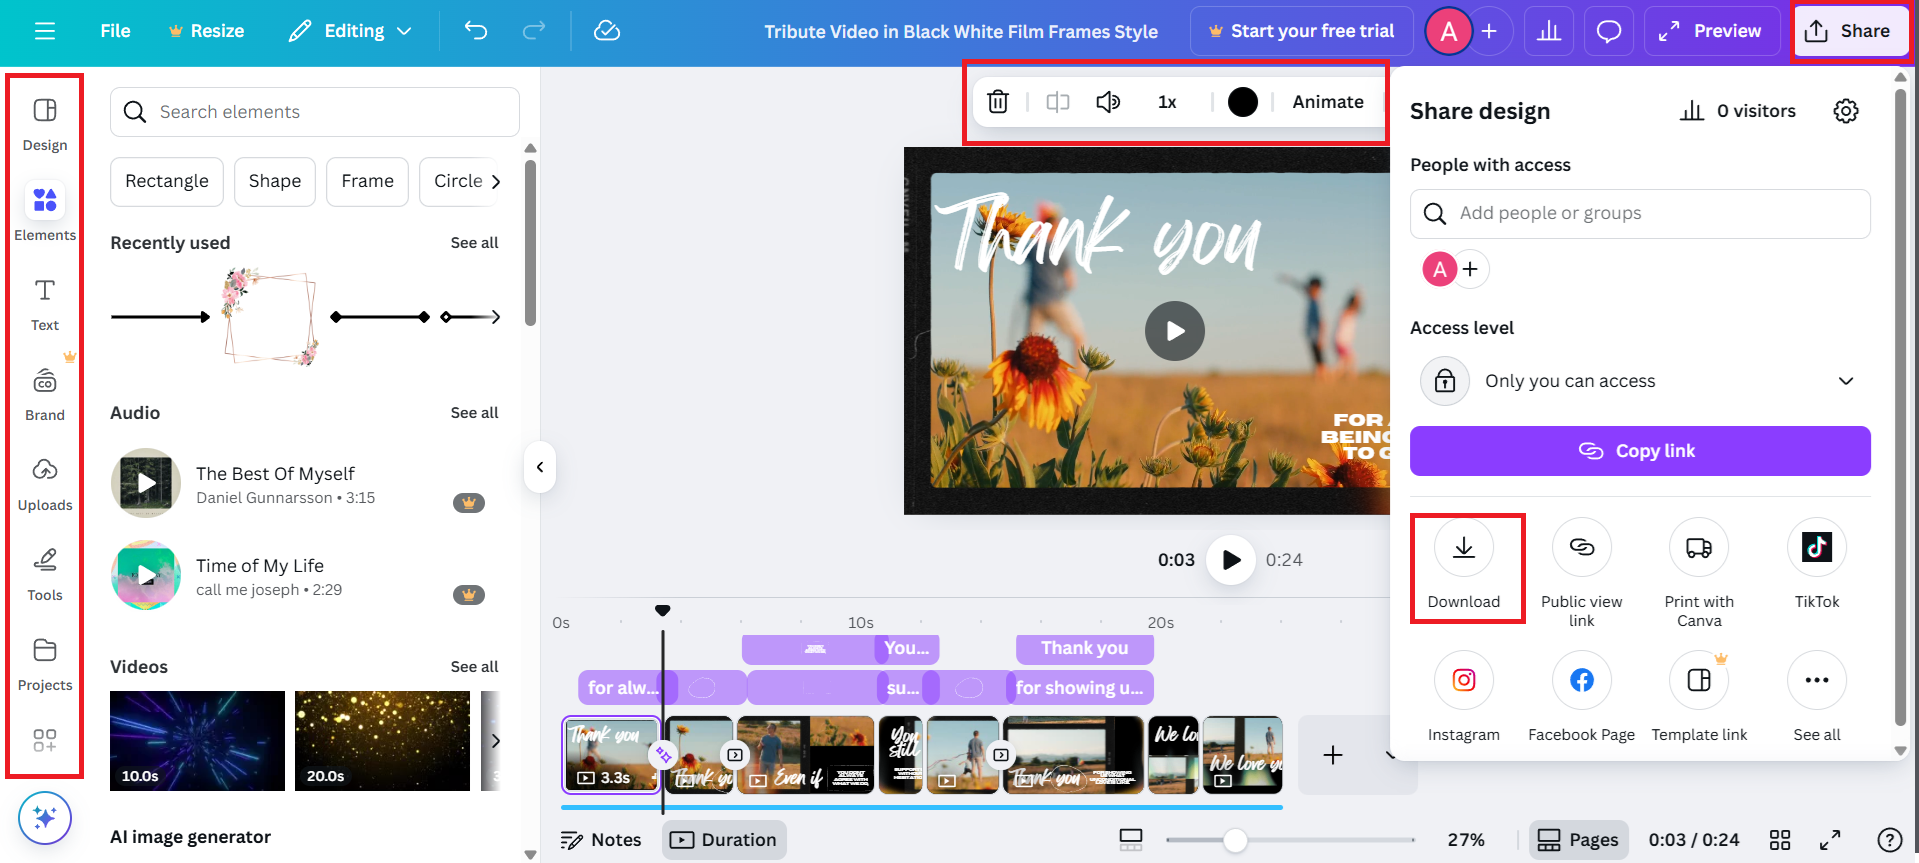Open the Text sidebar tab
The height and width of the screenshot is (863, 1919).
[45, 304]
